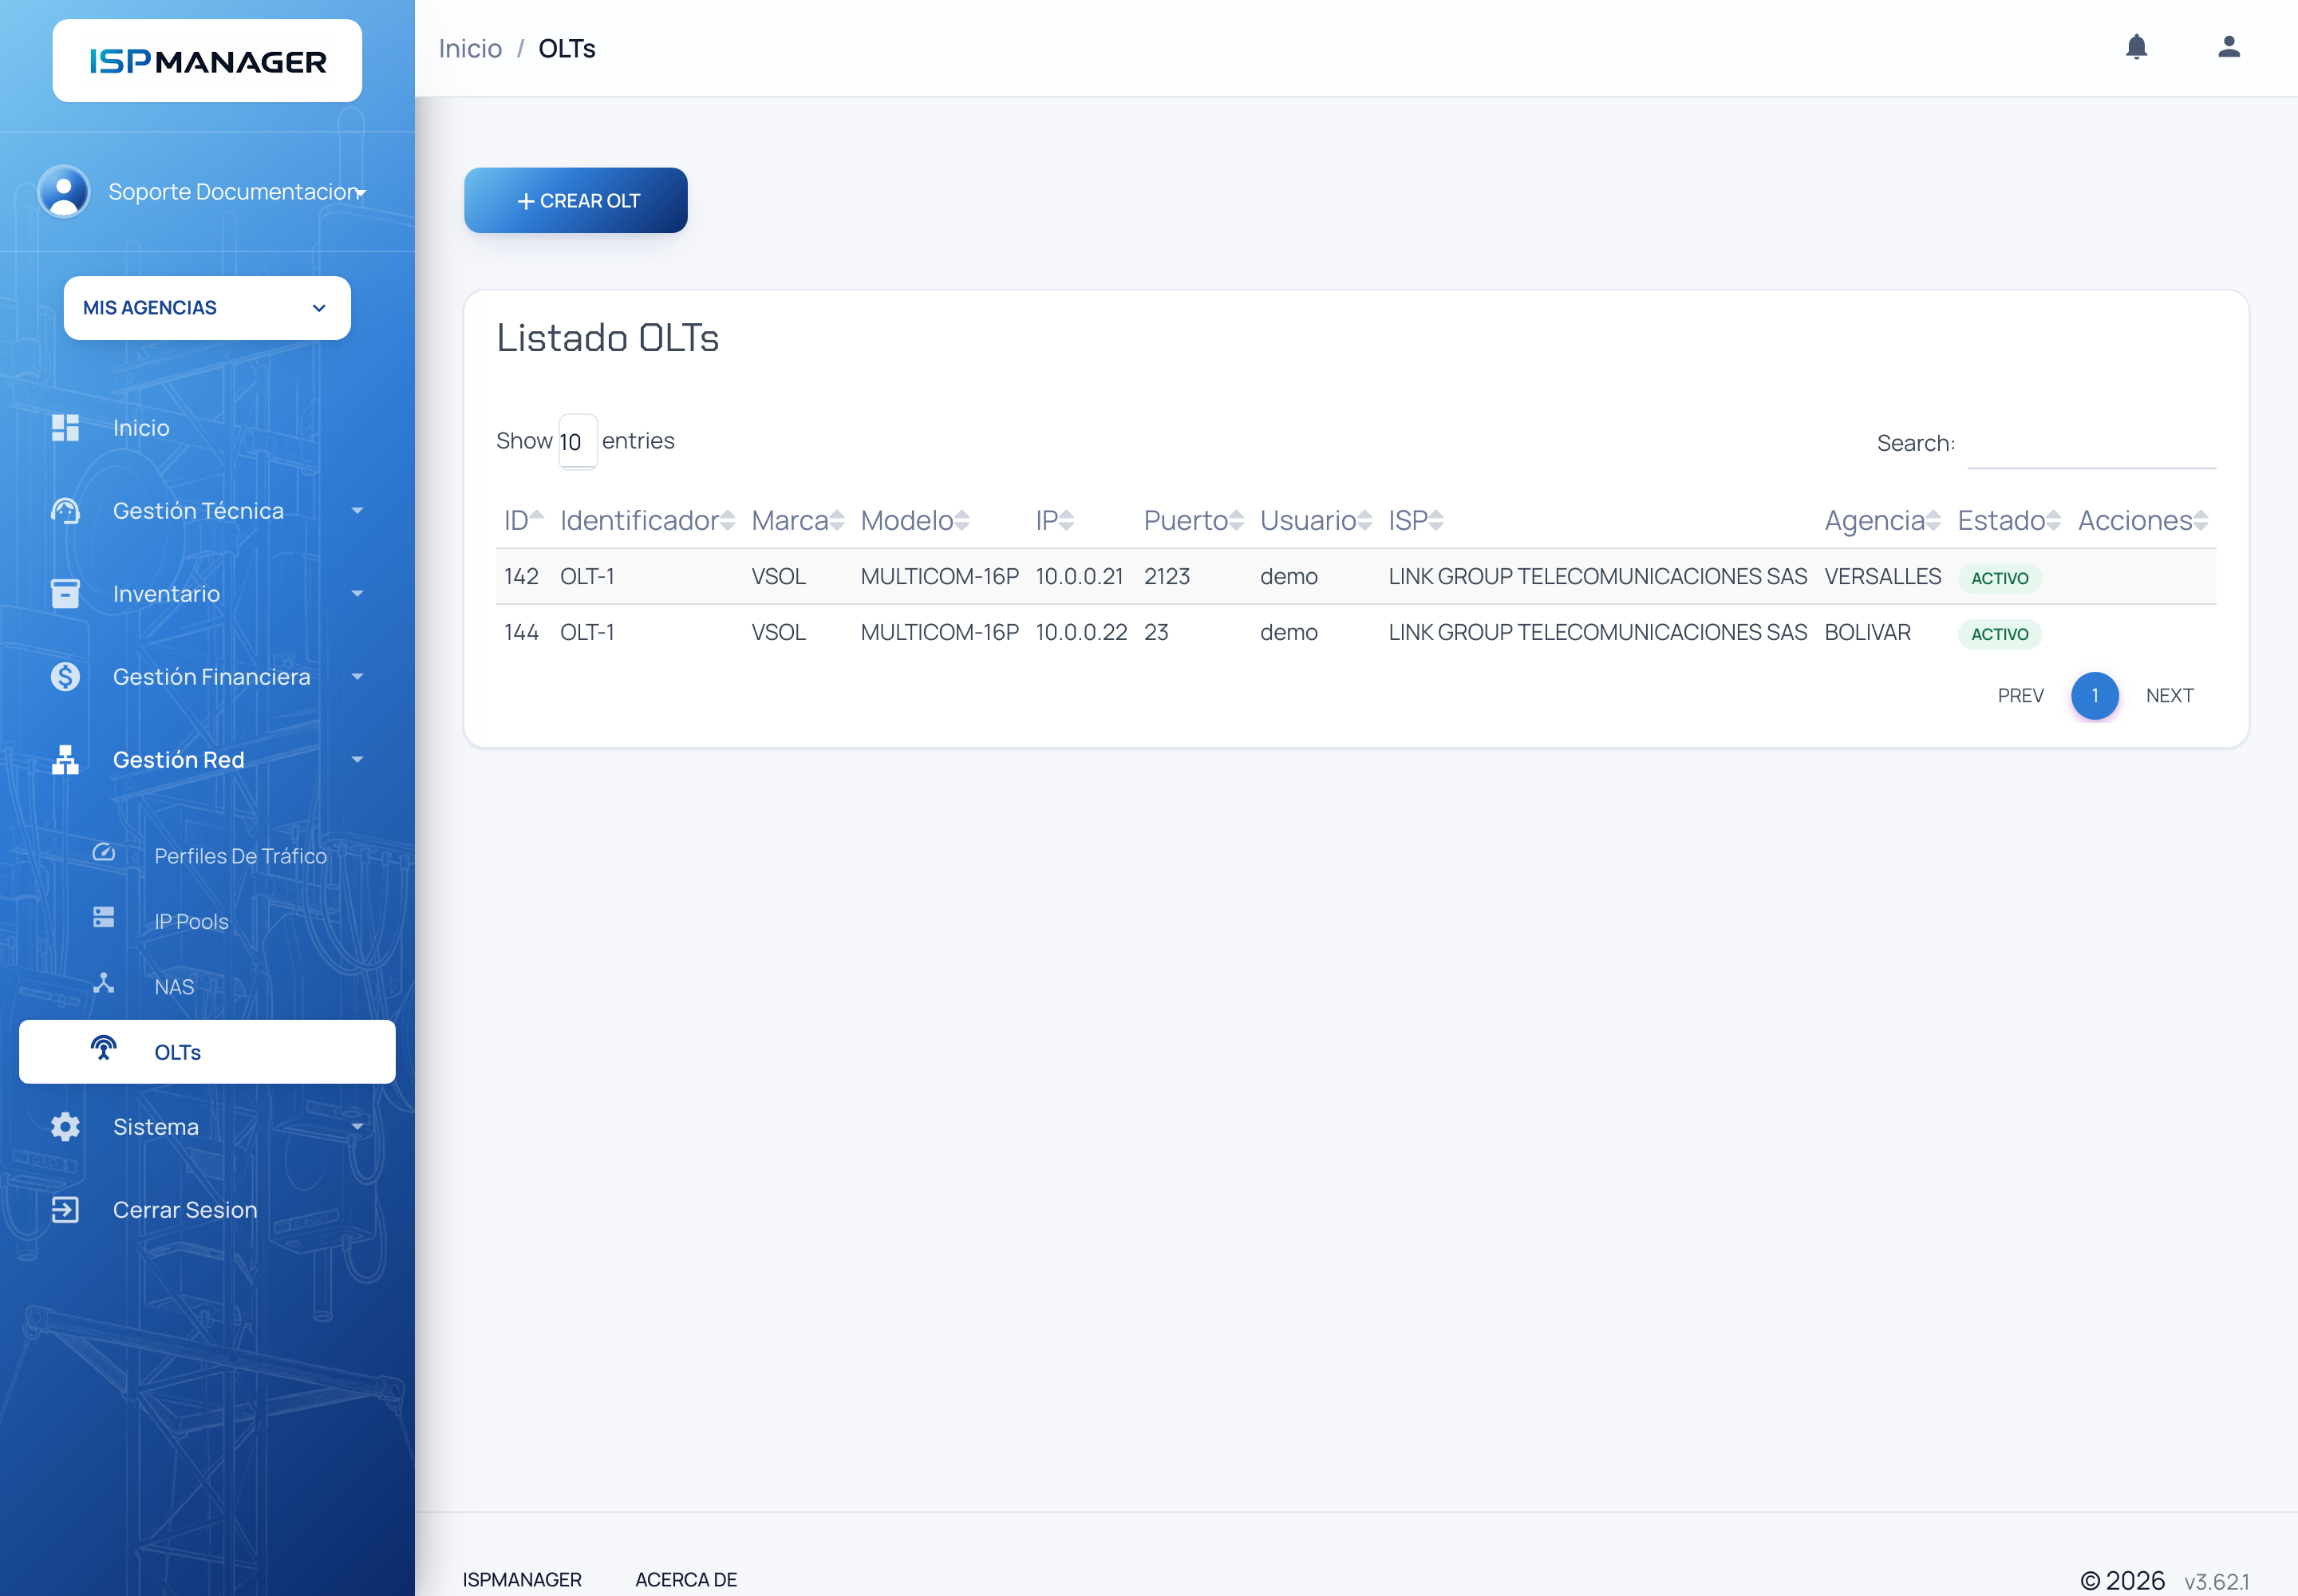Screen dimensions: 2298x1596
Task: Click ACTIVO badge in BOLIVAR row
Action: click(x=1999, y=634)
